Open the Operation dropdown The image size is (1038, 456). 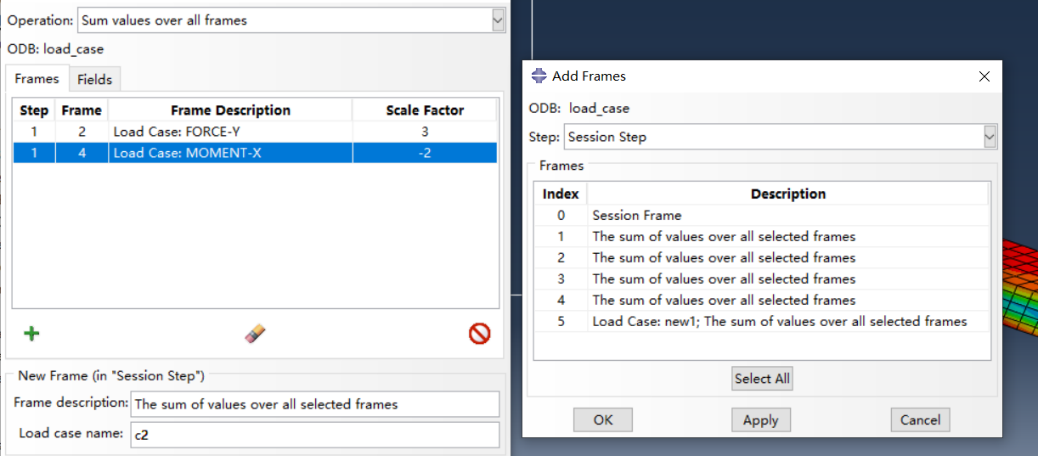point(498,20)
